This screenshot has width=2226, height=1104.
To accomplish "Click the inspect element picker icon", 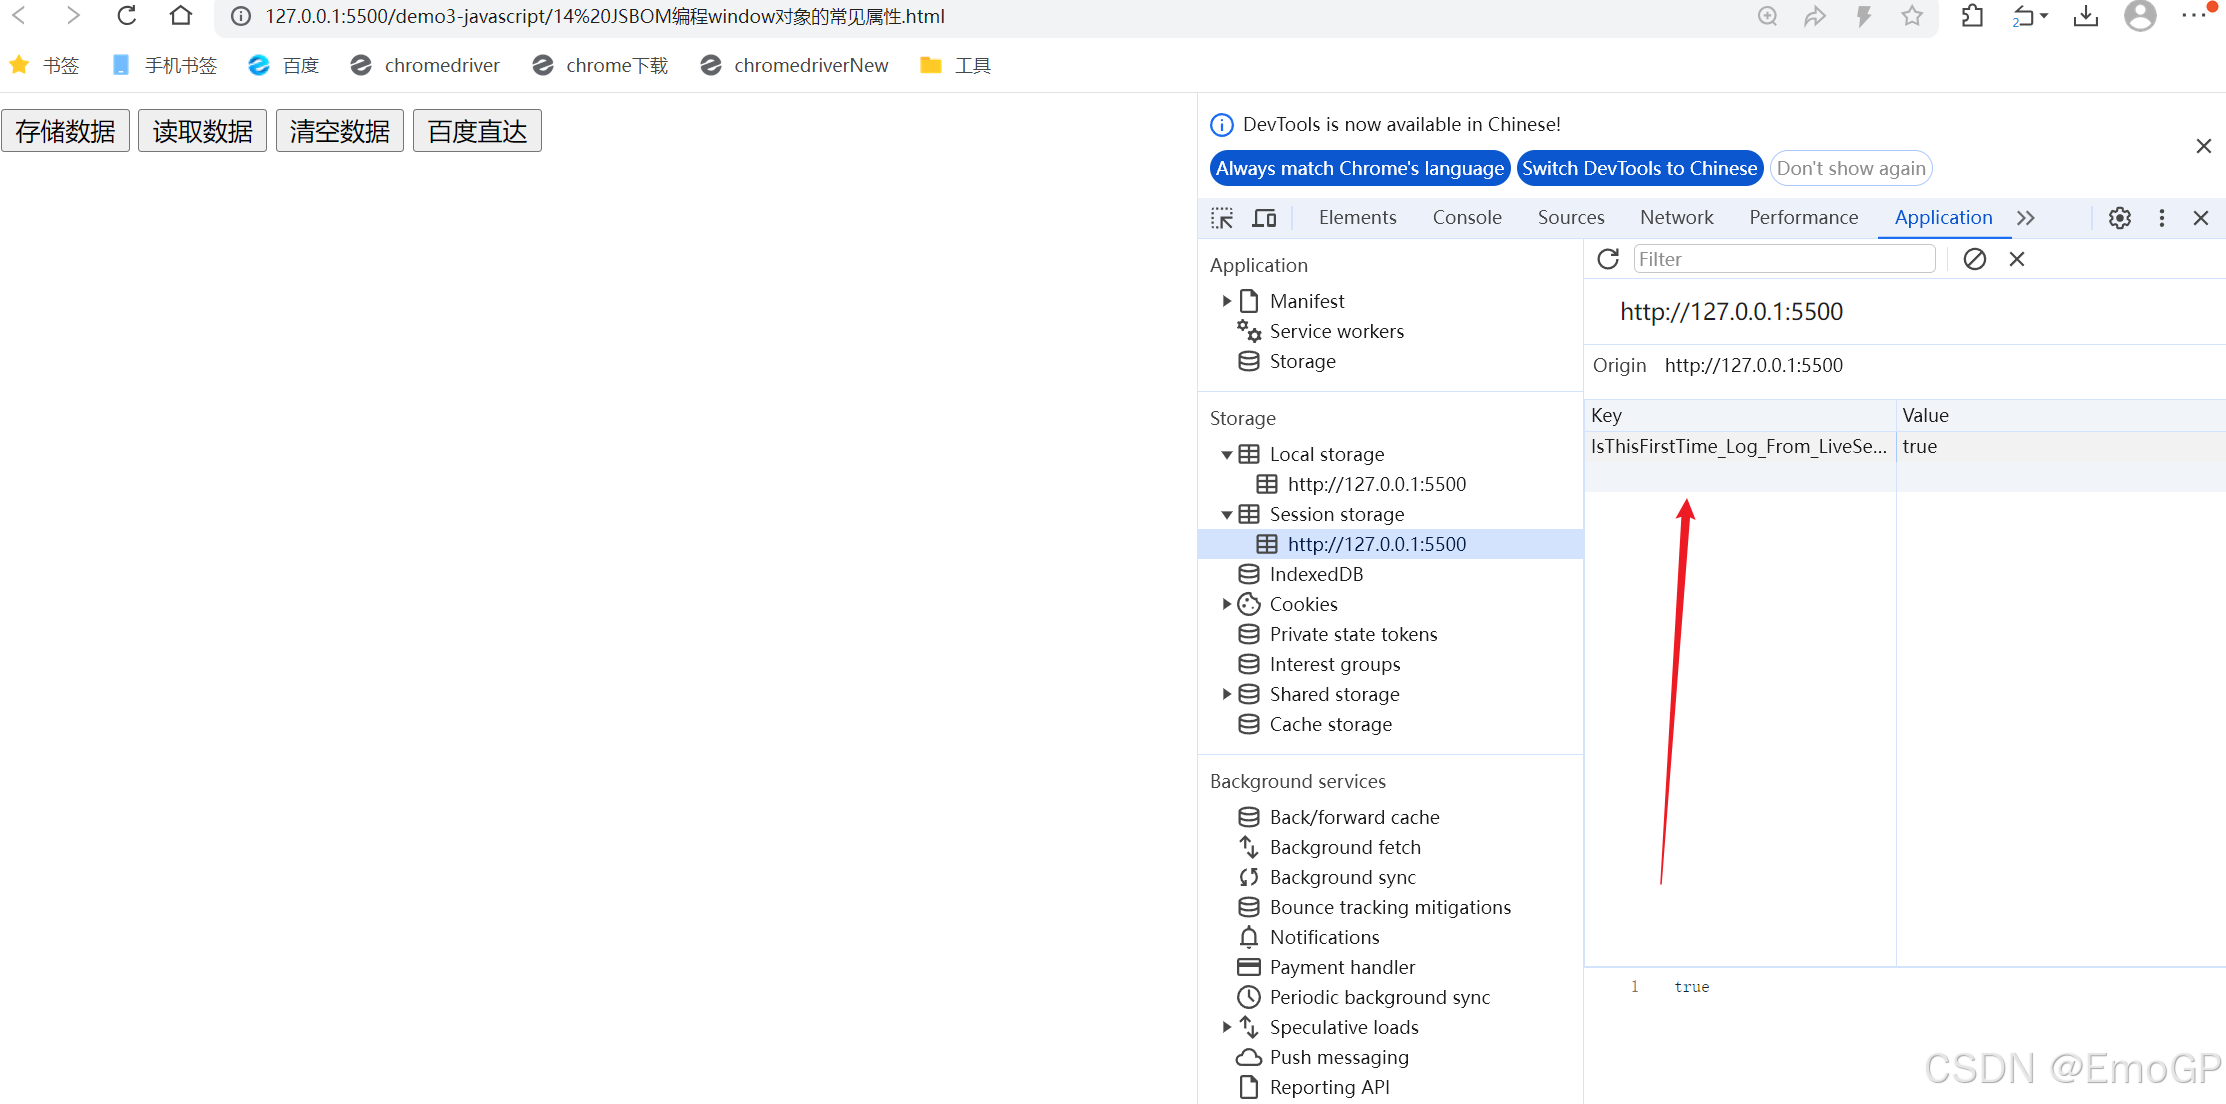I will point(1222,218).
